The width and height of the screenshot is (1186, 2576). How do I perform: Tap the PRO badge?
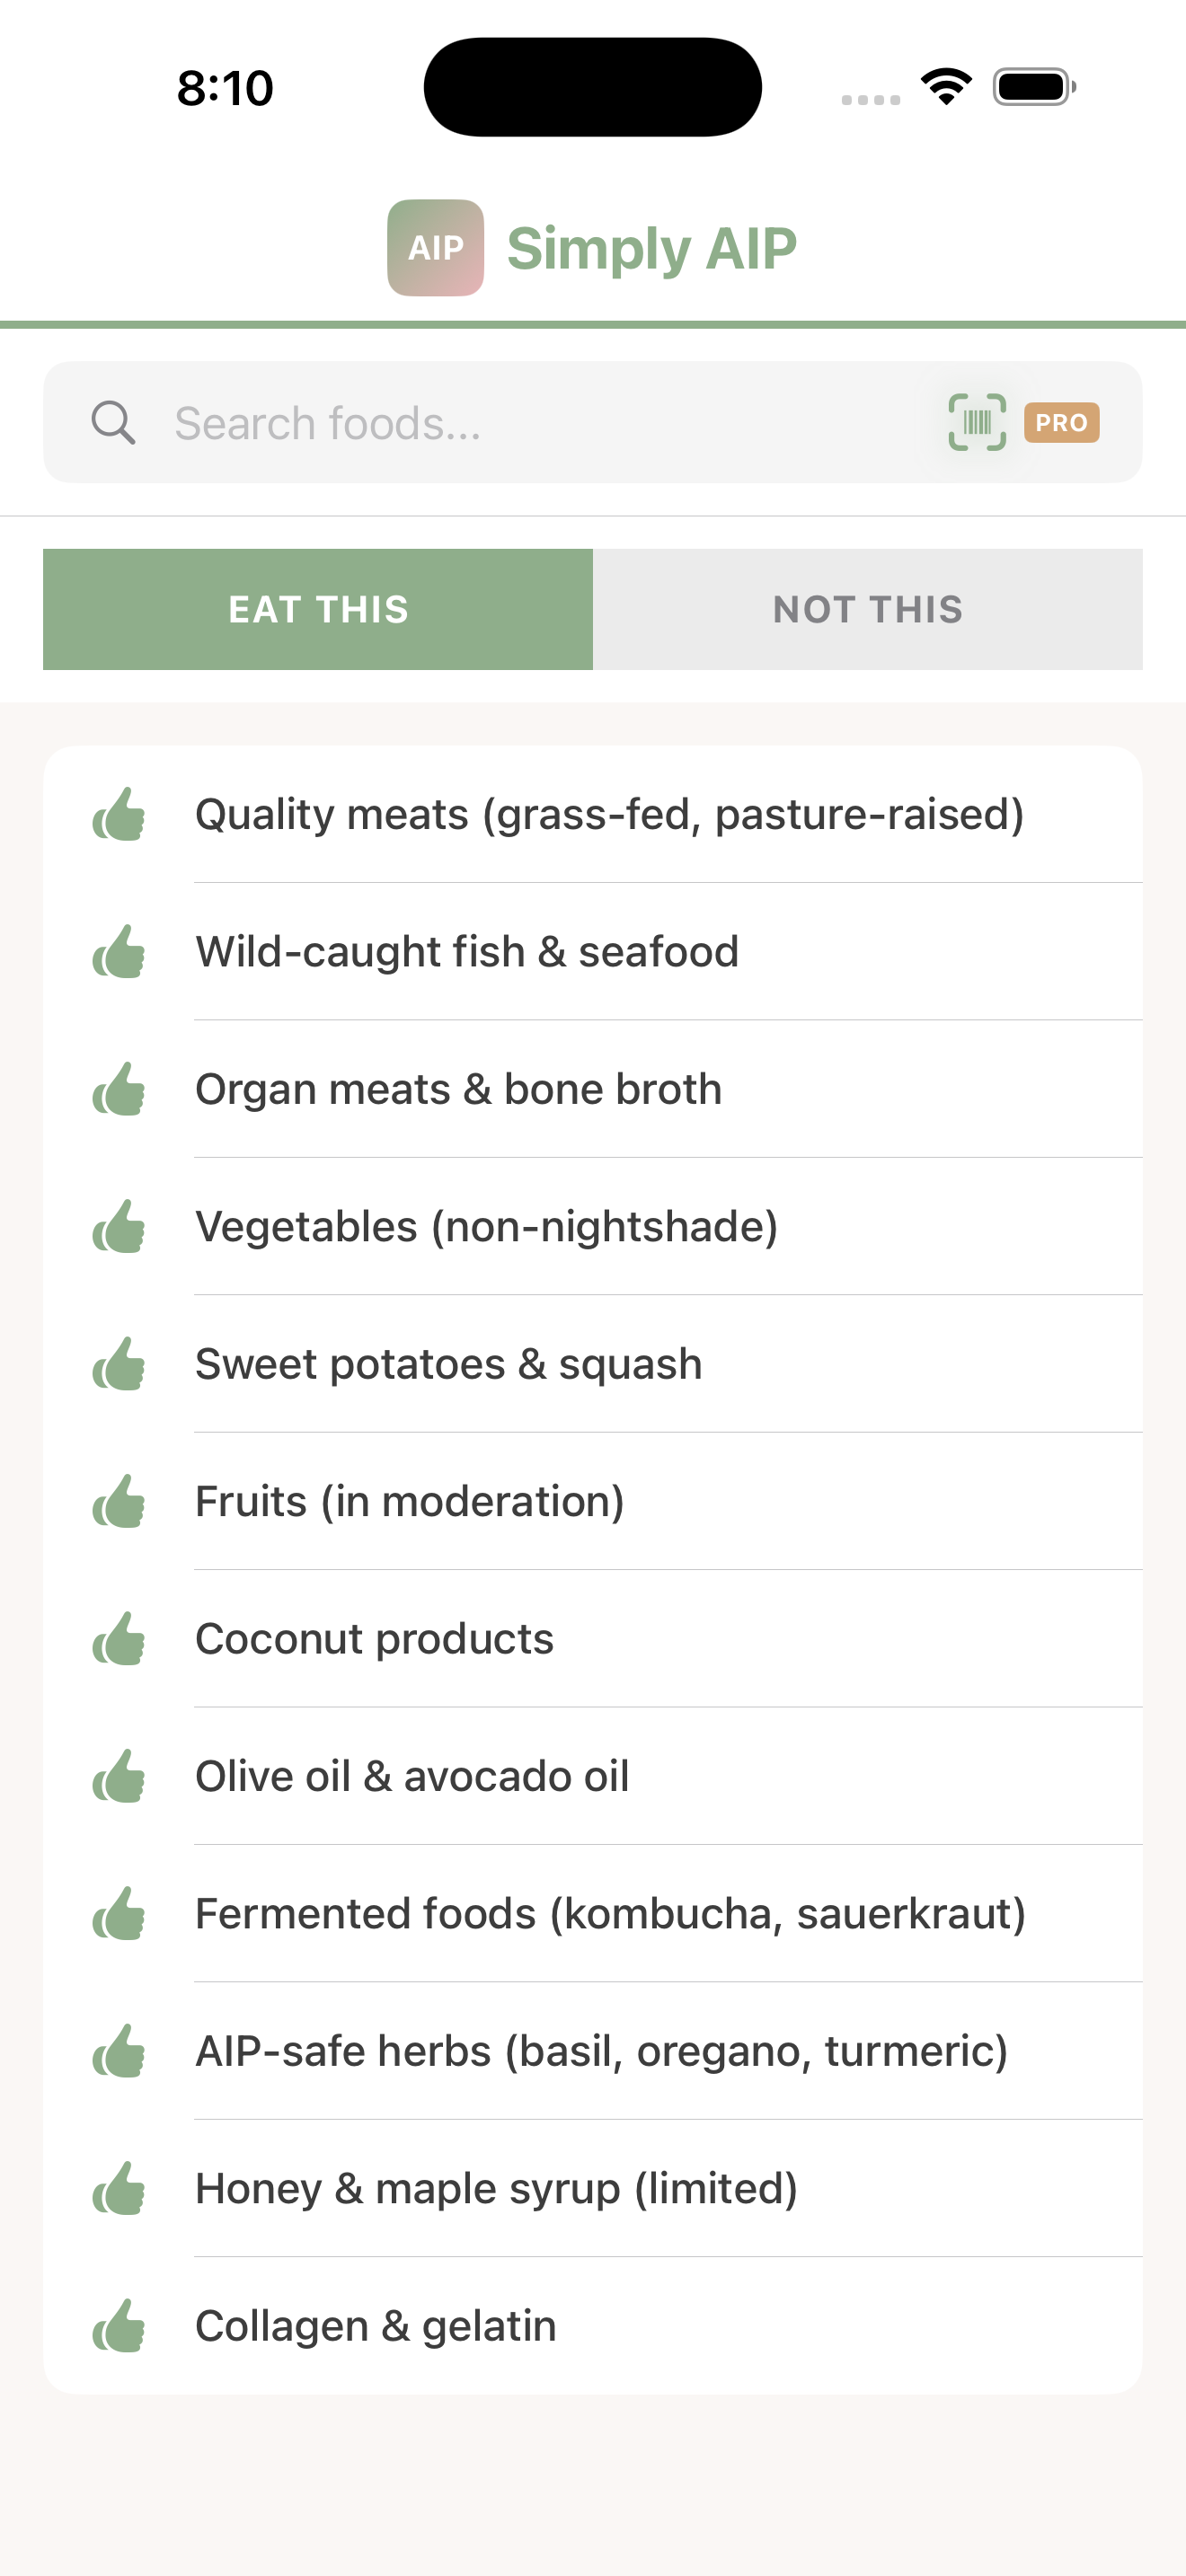coord(1061,422)
